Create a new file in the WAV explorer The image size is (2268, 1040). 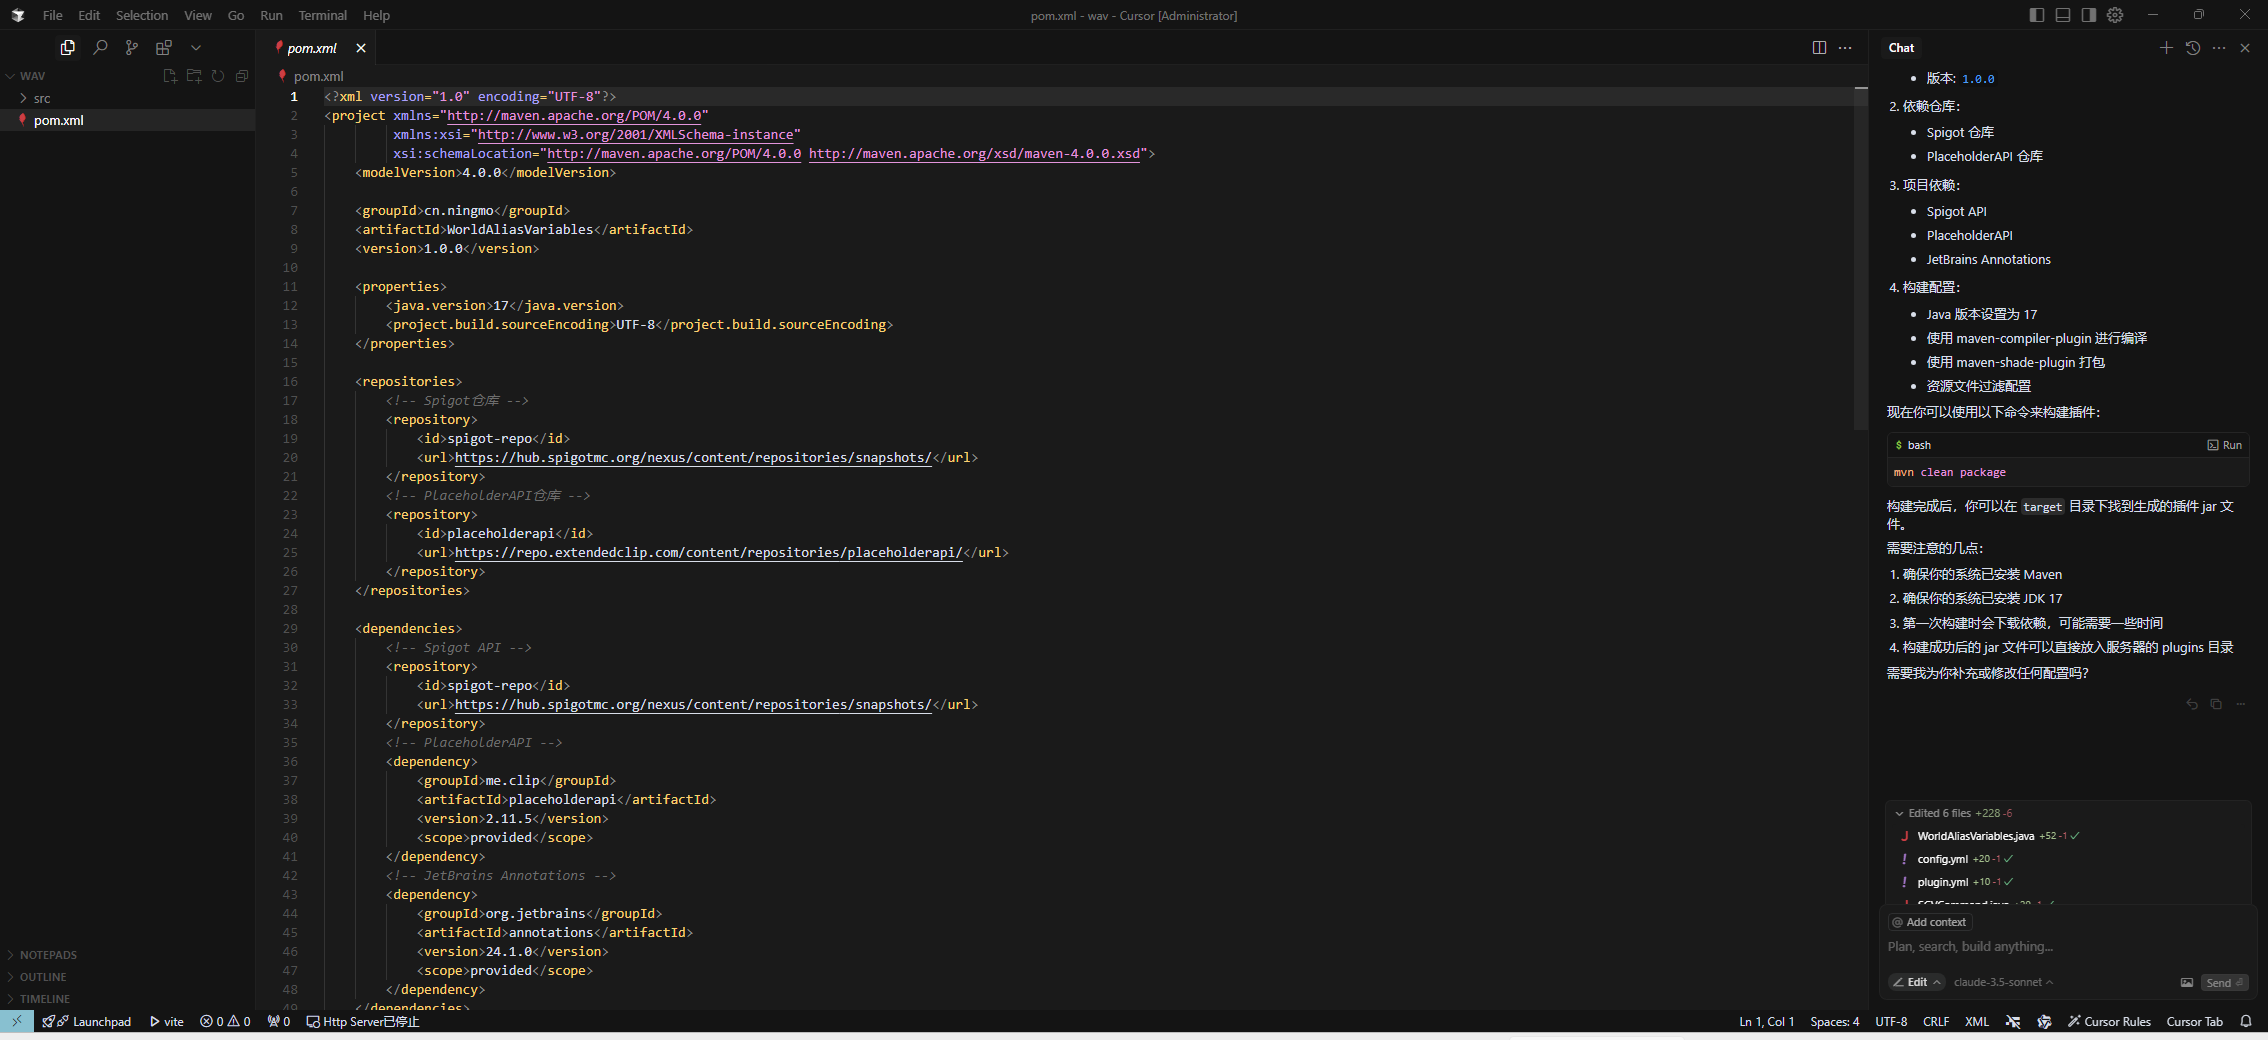pos(170,75)
